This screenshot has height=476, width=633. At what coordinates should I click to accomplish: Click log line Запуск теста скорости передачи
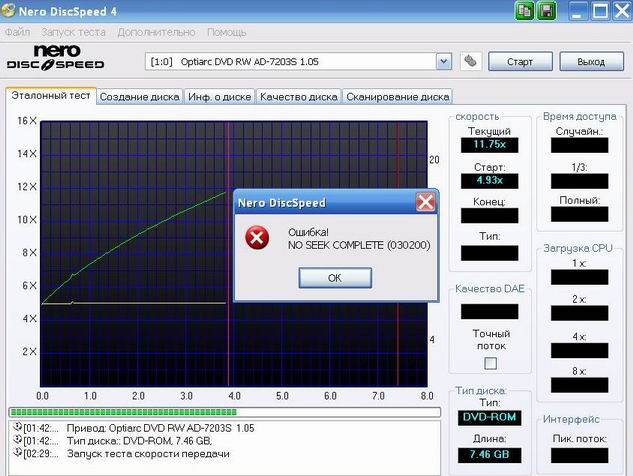pos(148,454)
